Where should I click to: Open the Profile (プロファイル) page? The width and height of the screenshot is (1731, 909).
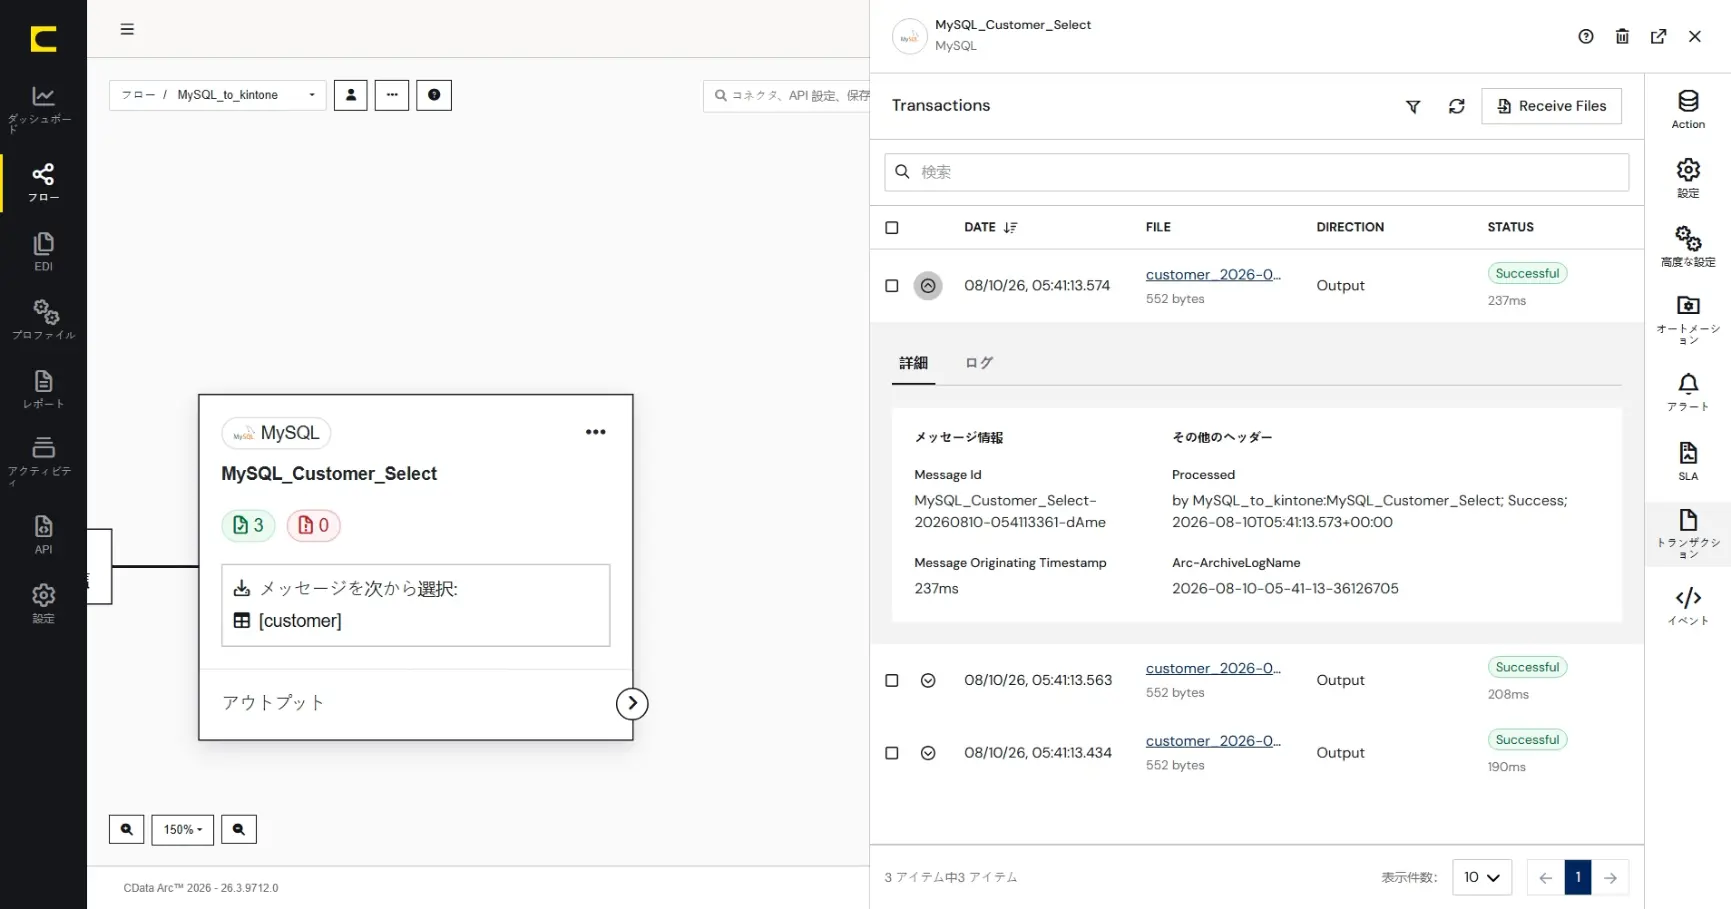click(43, 320)
